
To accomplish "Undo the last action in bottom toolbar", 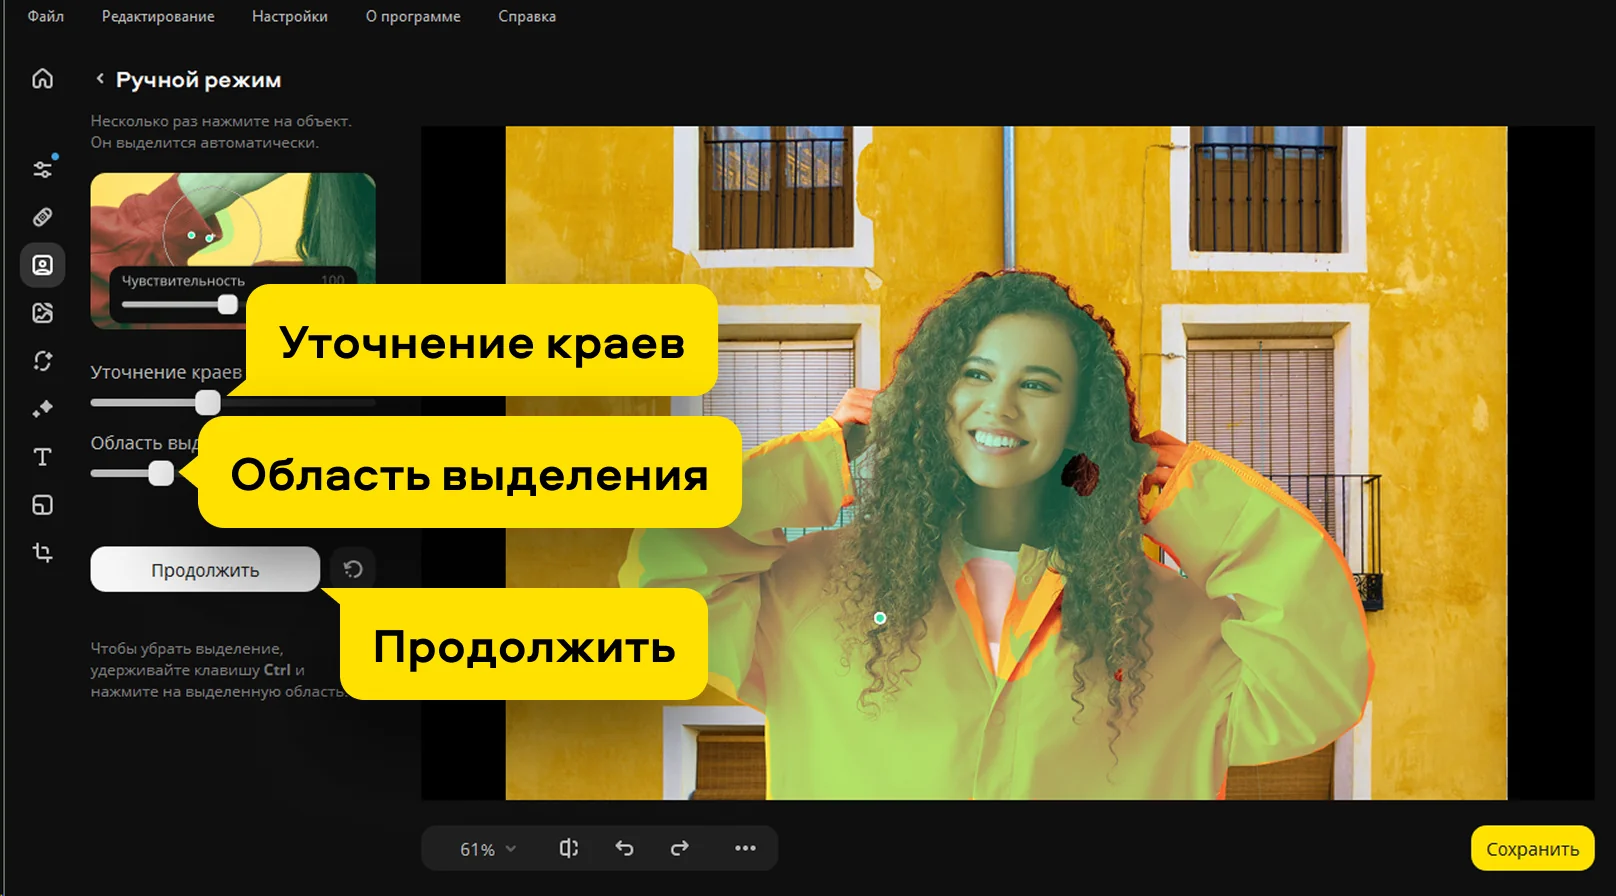I will point(624,849).
